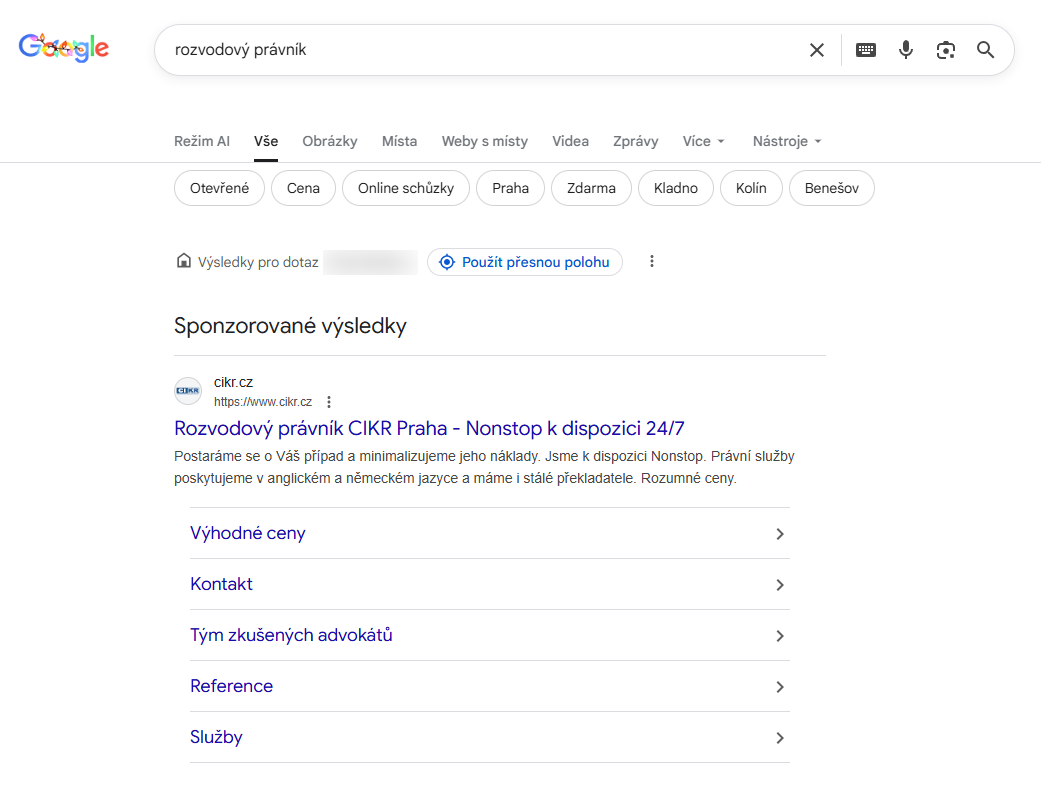Clear the search query with the X icon
The height and width of the screenshot is (799, 1041).
[816, 49]
